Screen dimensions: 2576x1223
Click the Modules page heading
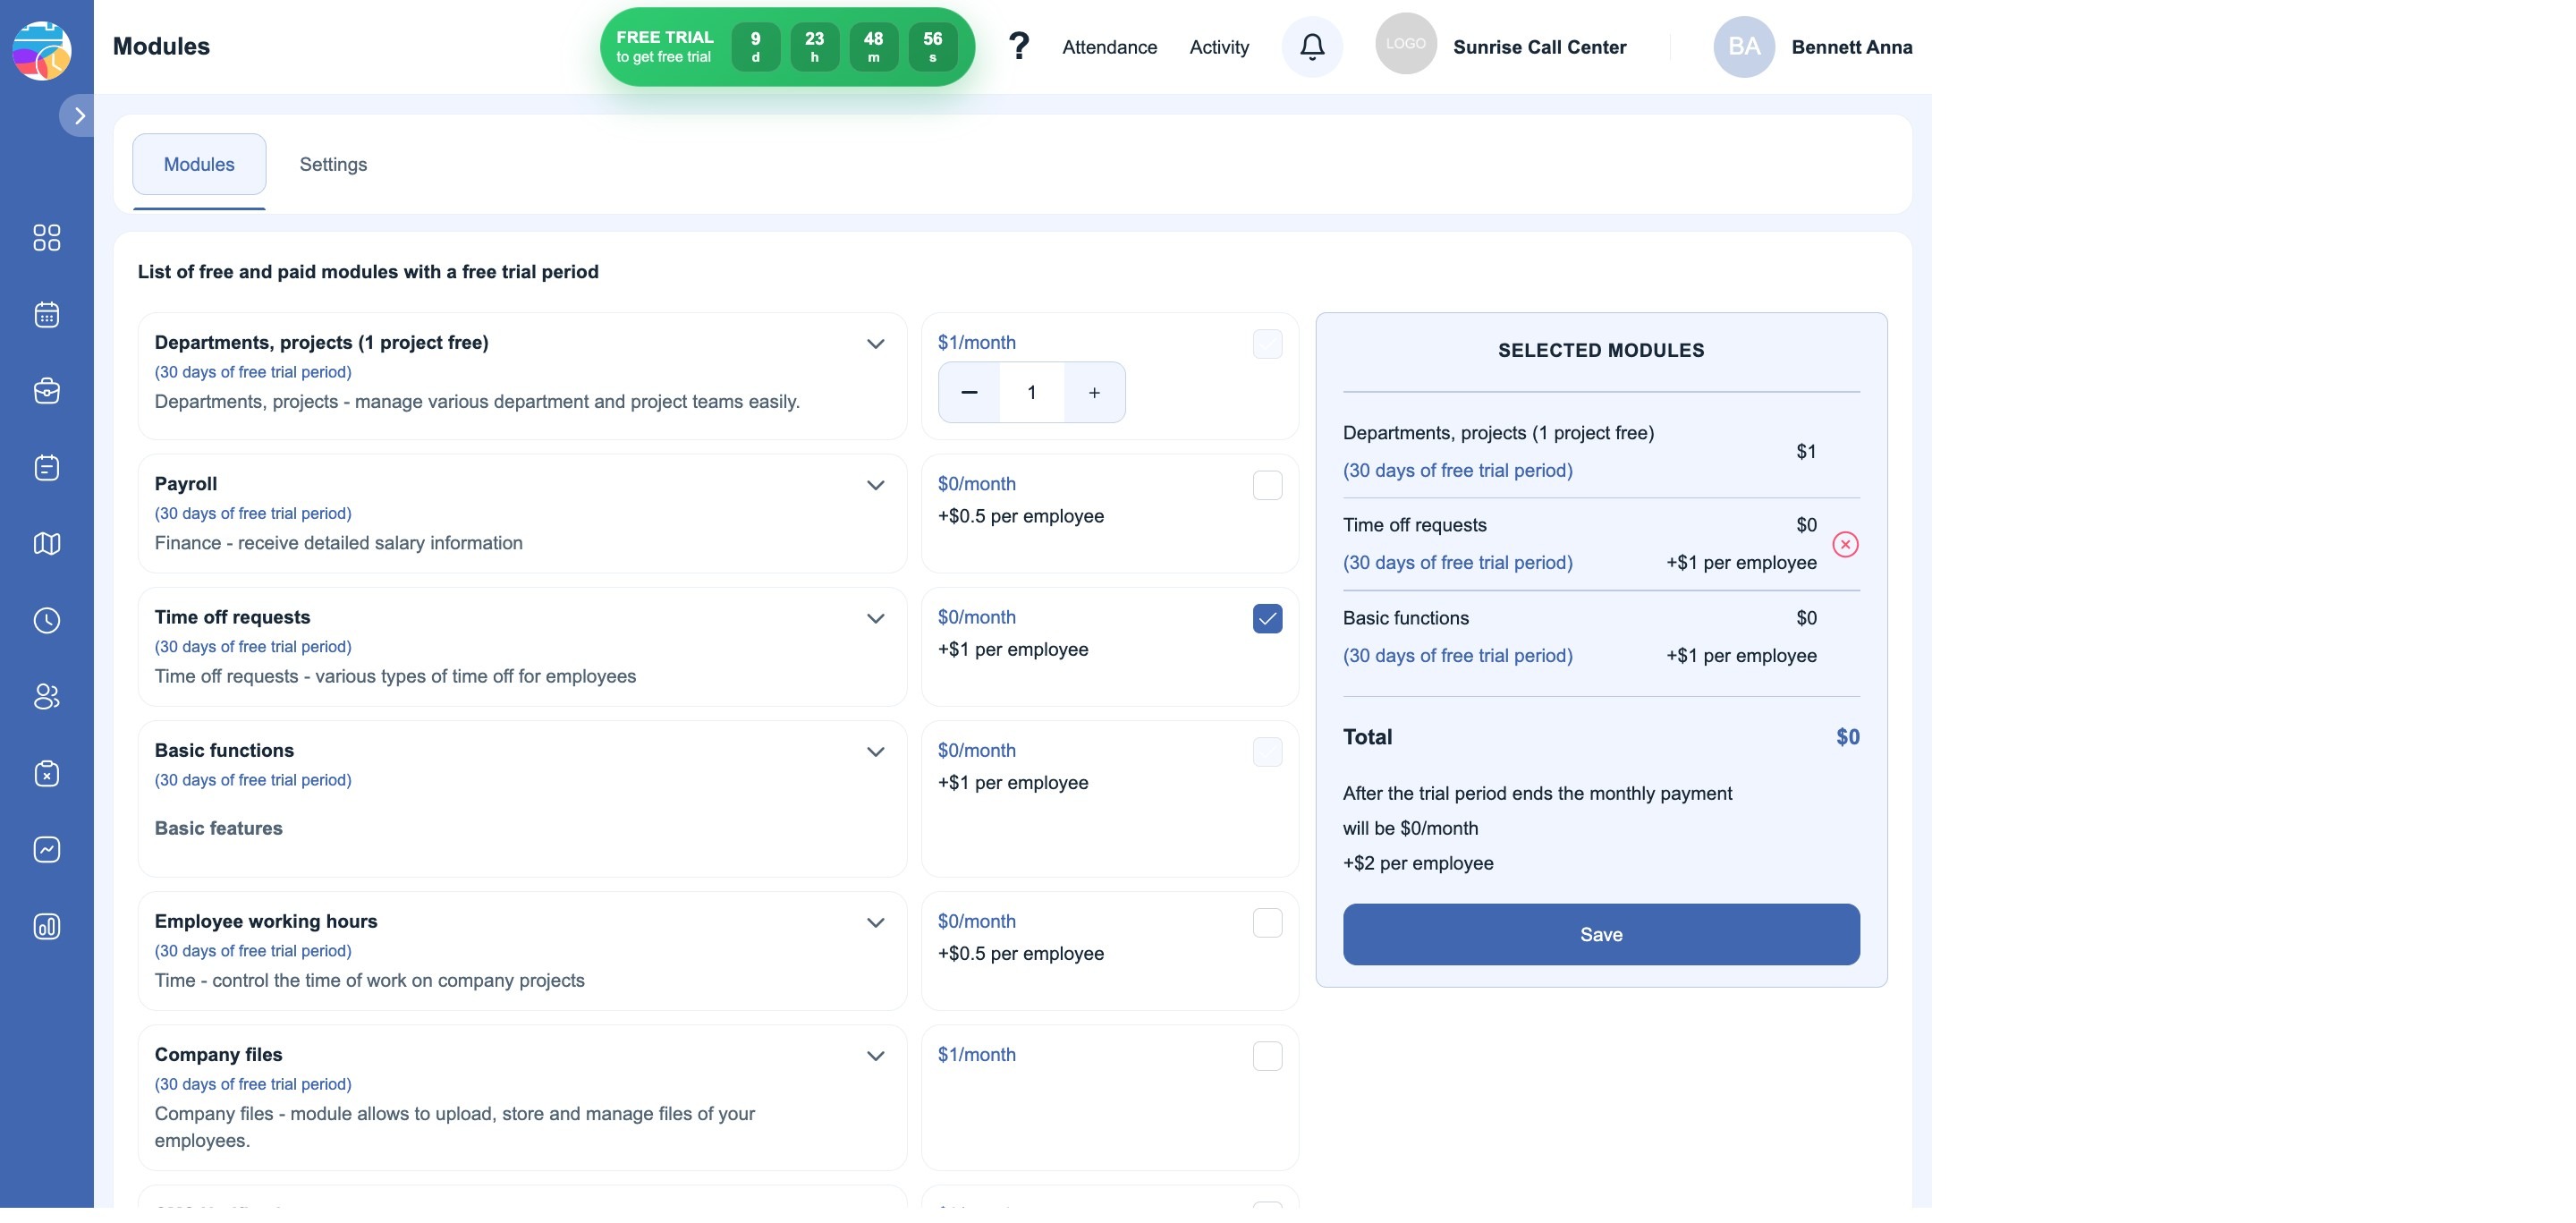161,47
